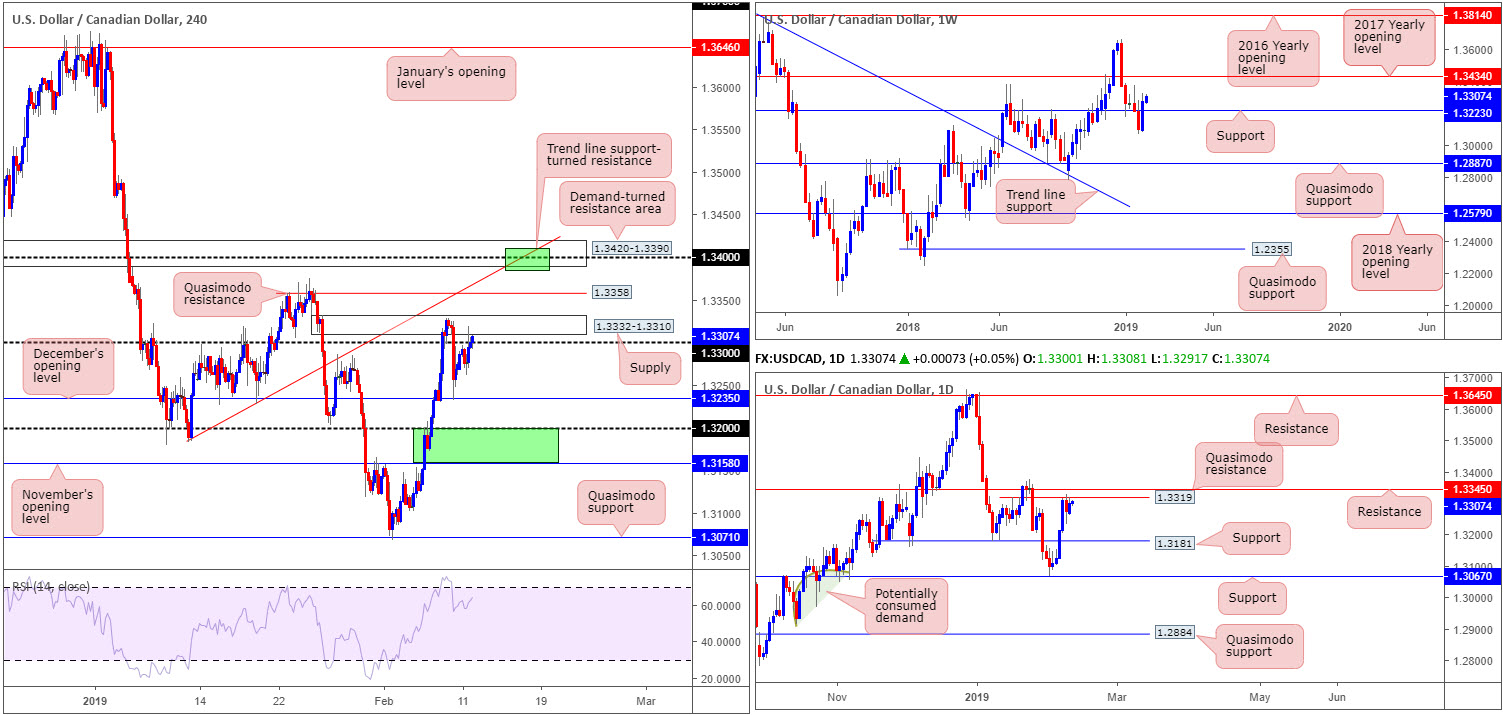This screenshot has height=715, width=1503.
Task: Click the 'RSI (14, close)' indicator label
Action: tap(50, 586)
